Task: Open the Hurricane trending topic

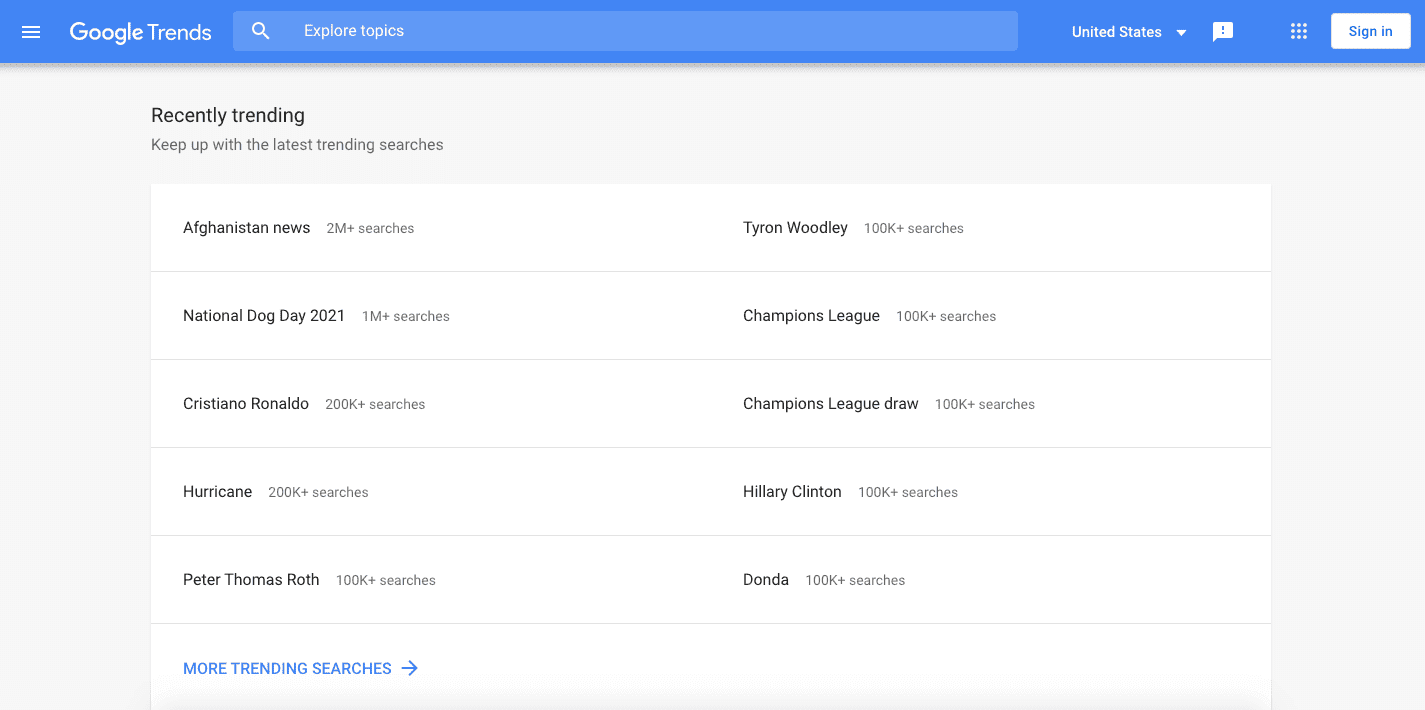Action: point(217,491)
